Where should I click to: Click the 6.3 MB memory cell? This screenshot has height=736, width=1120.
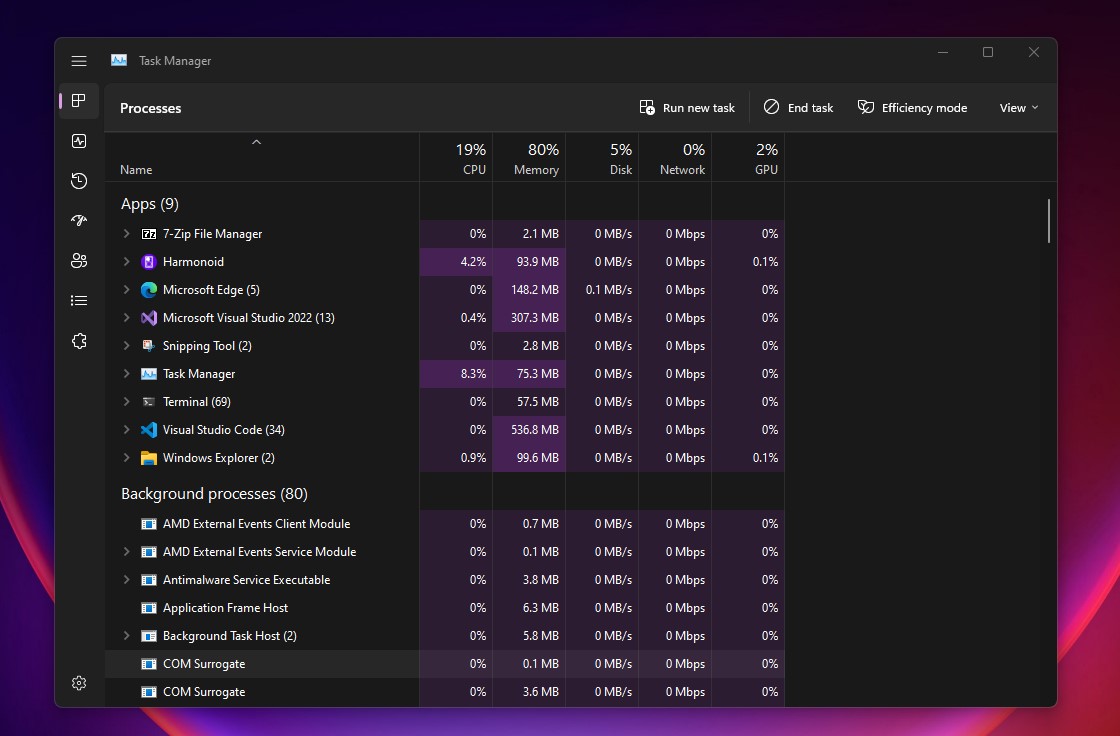tap(529, 608)
